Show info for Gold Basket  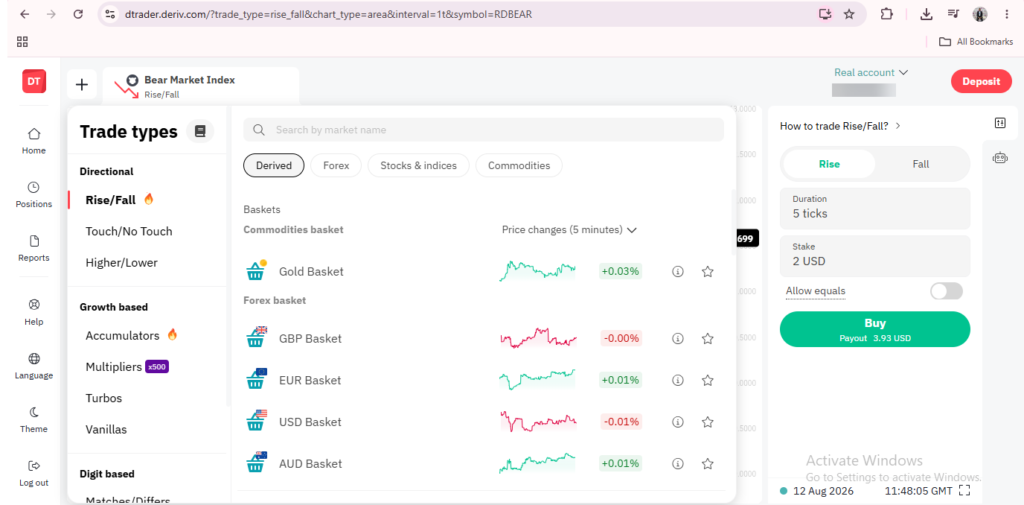pyautogui.click(x=678, y=271)
